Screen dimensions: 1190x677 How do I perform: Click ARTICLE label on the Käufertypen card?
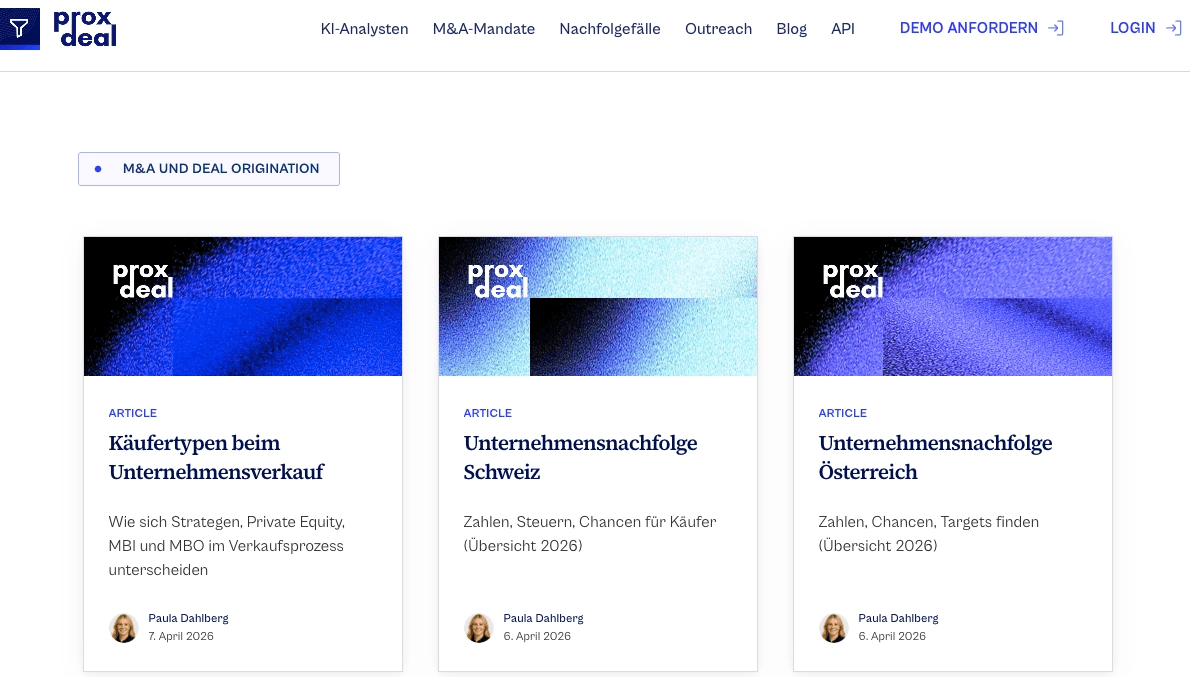coord(133,413)
